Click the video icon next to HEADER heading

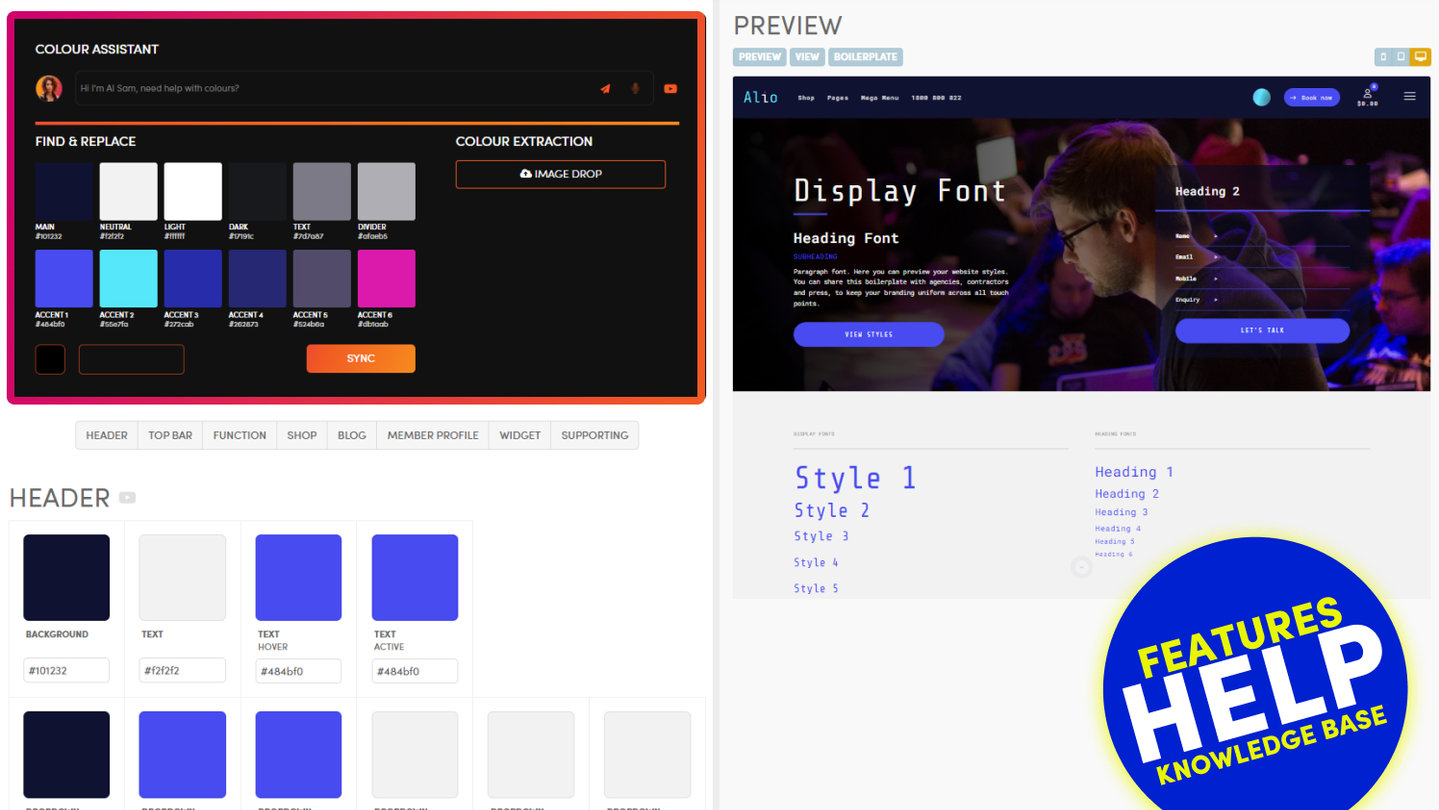click(x=127, y=498)
